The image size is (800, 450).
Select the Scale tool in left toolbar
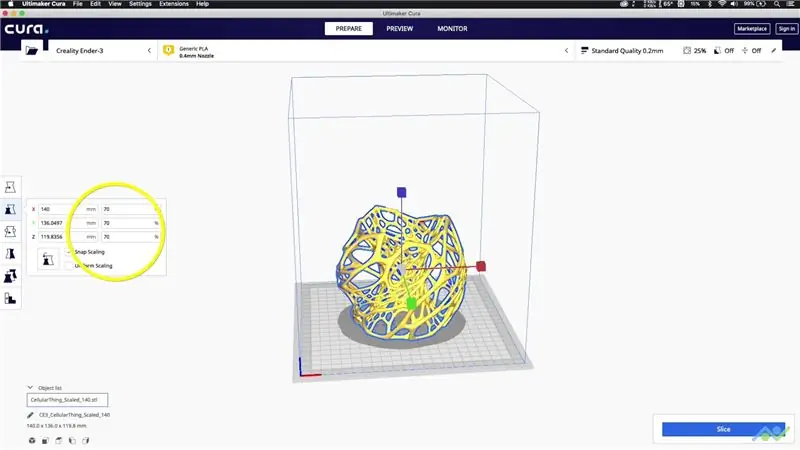pyautogui.click(x=10, y=209)
